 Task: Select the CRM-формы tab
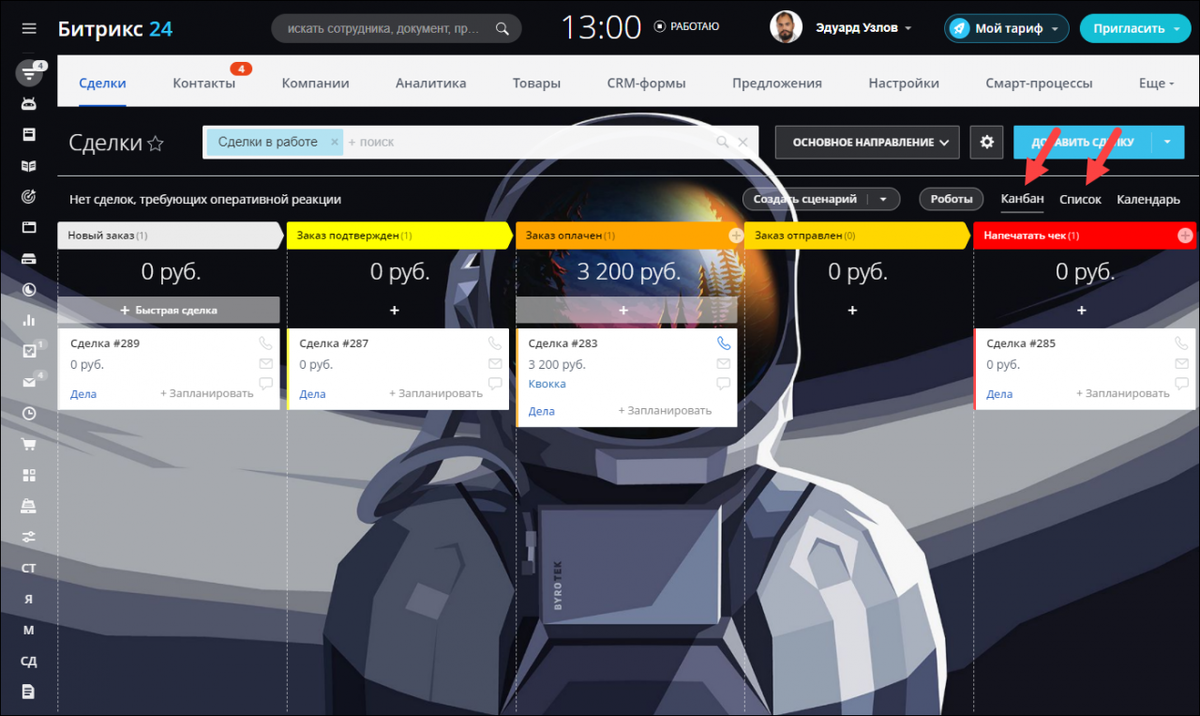tap(646, 84)
